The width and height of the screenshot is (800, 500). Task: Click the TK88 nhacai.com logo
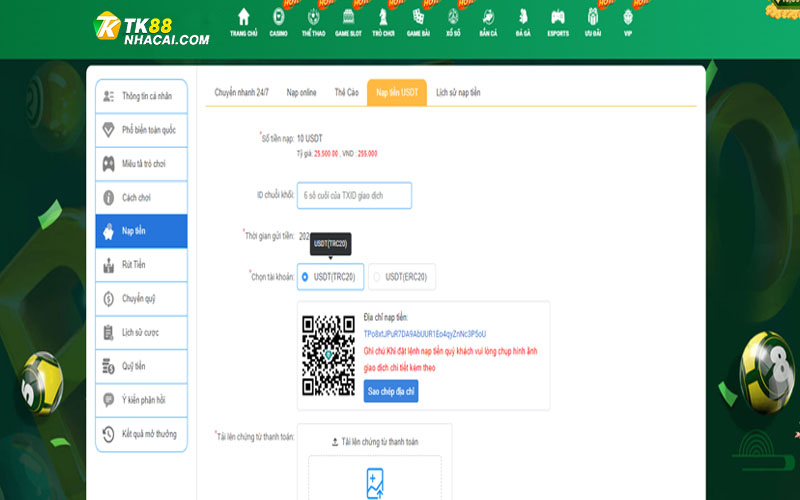tap(152, 29)
